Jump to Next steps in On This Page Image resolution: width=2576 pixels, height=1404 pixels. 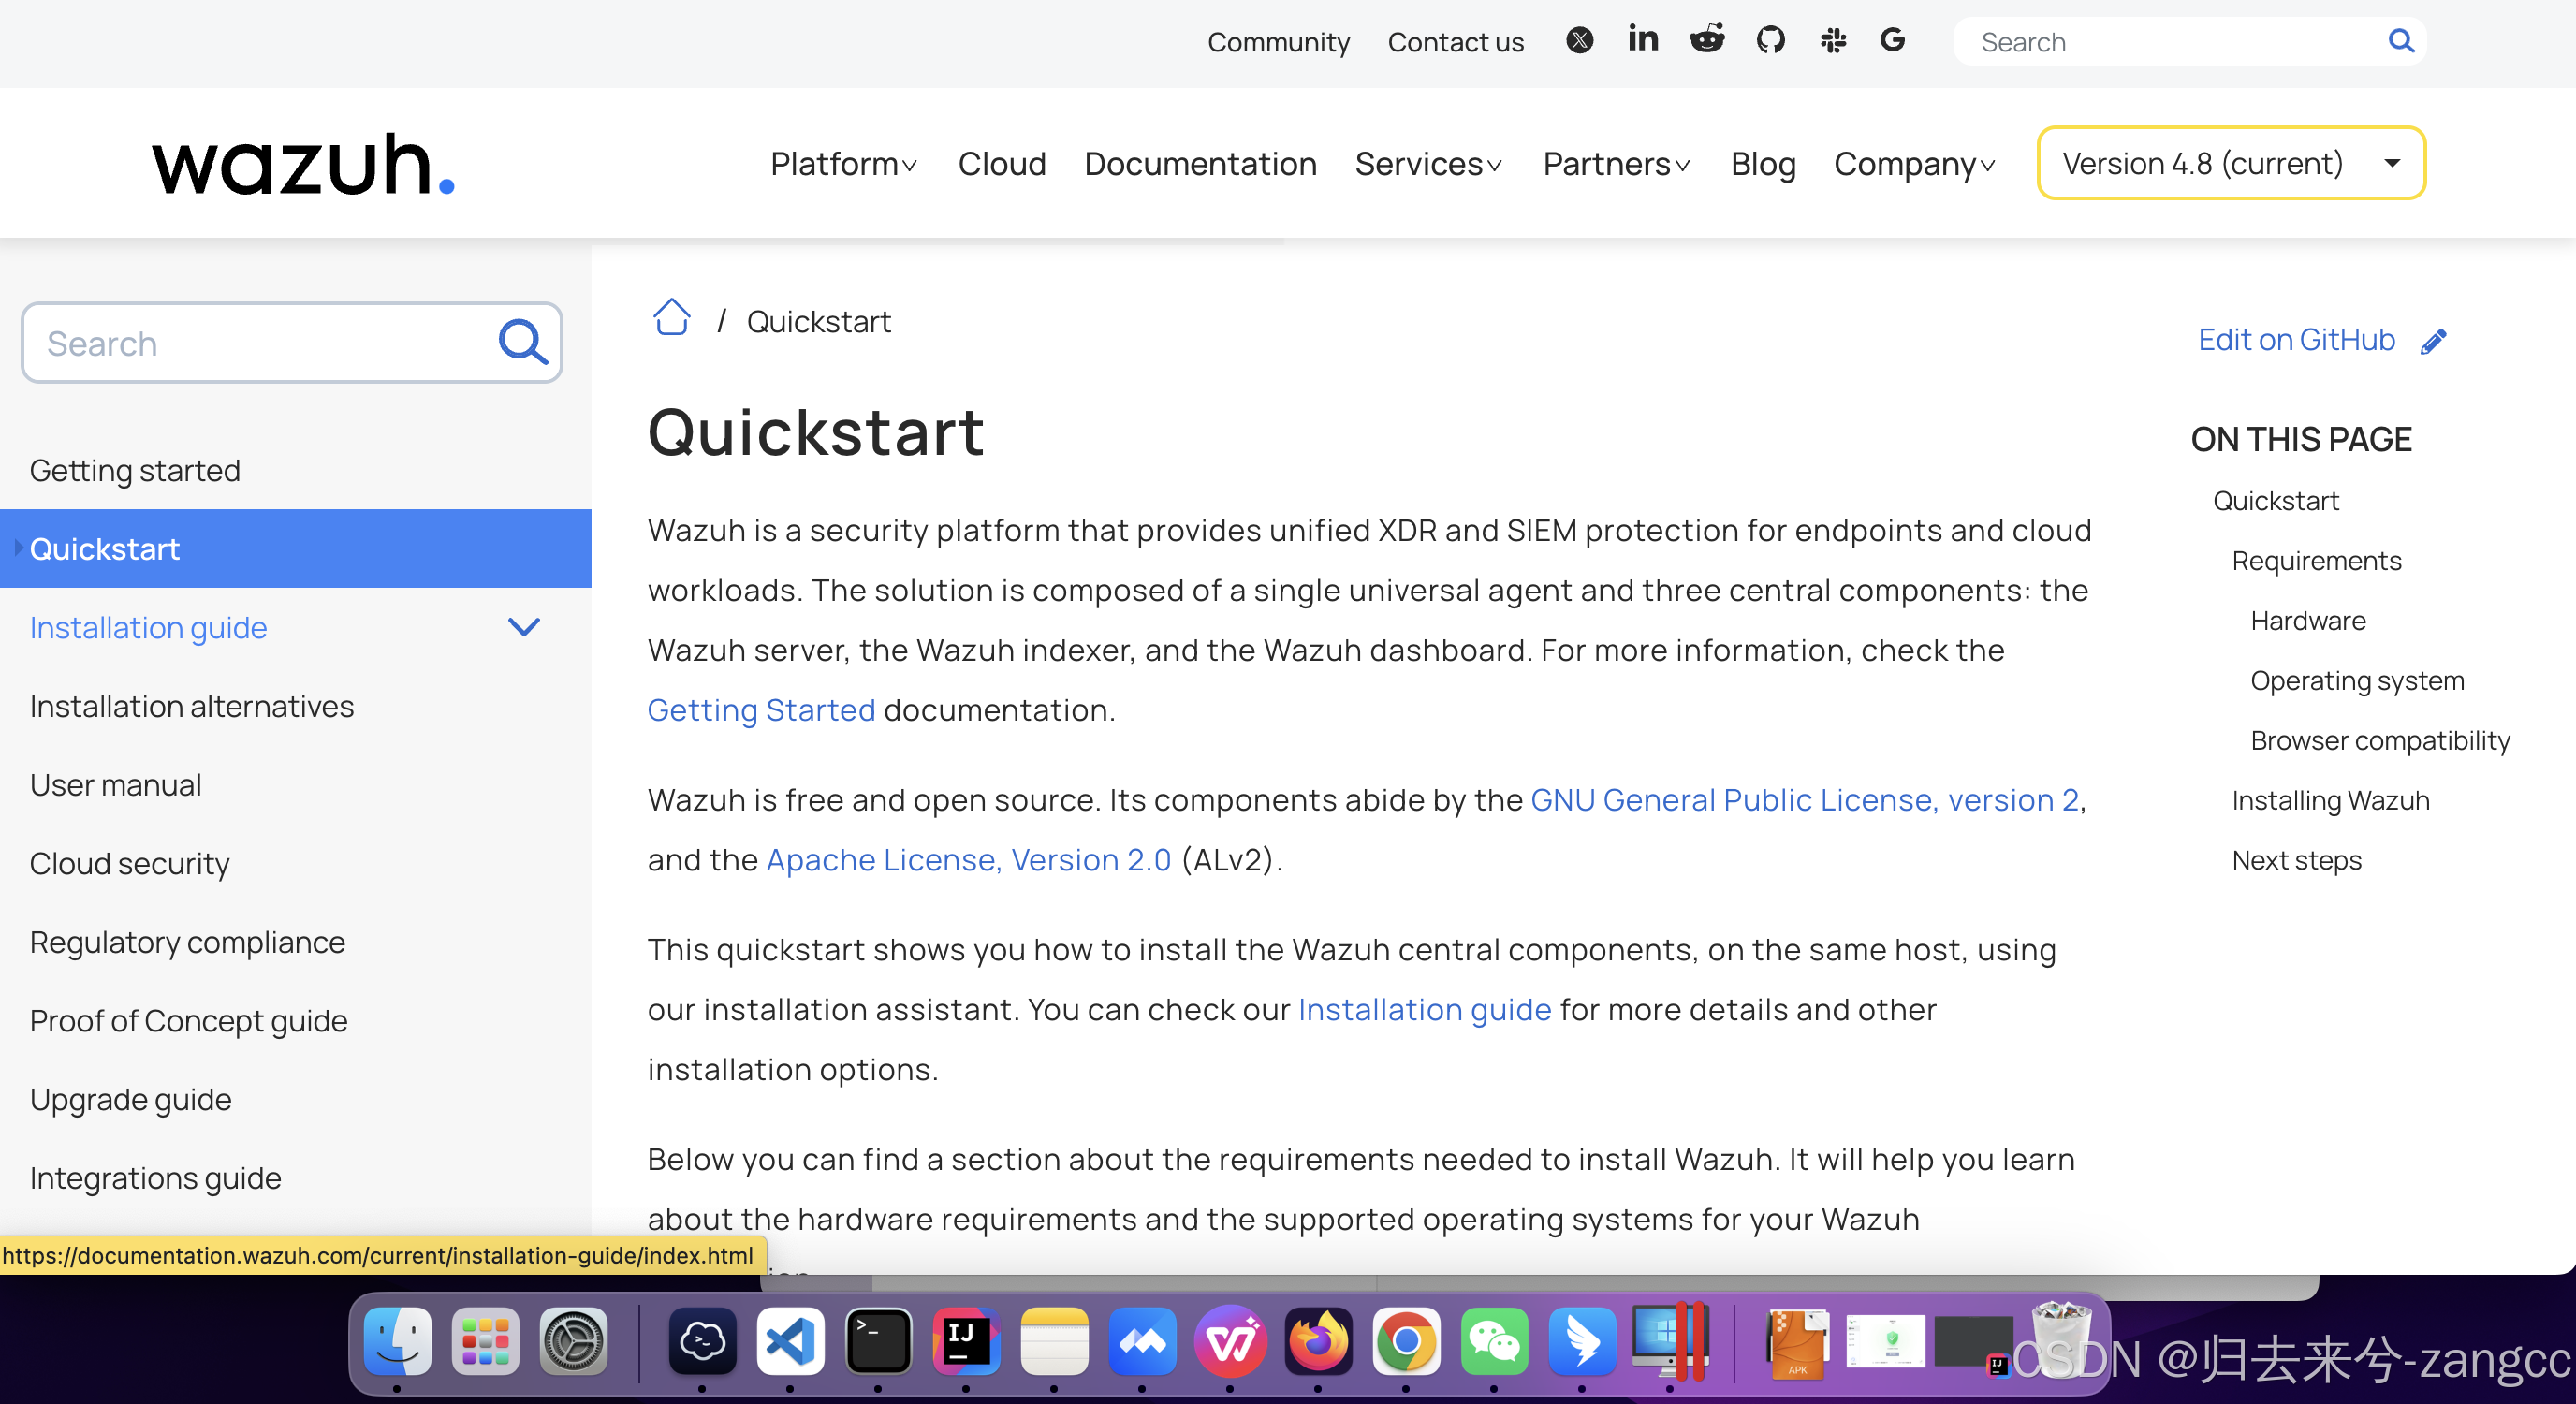[2296, 861]
